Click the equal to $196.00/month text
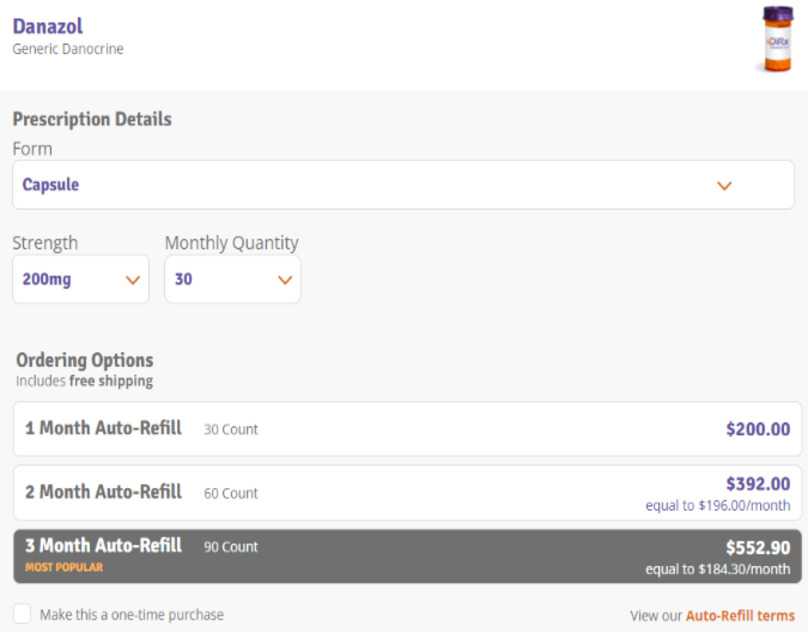The image size is (808, 632). tap(717, 506)
